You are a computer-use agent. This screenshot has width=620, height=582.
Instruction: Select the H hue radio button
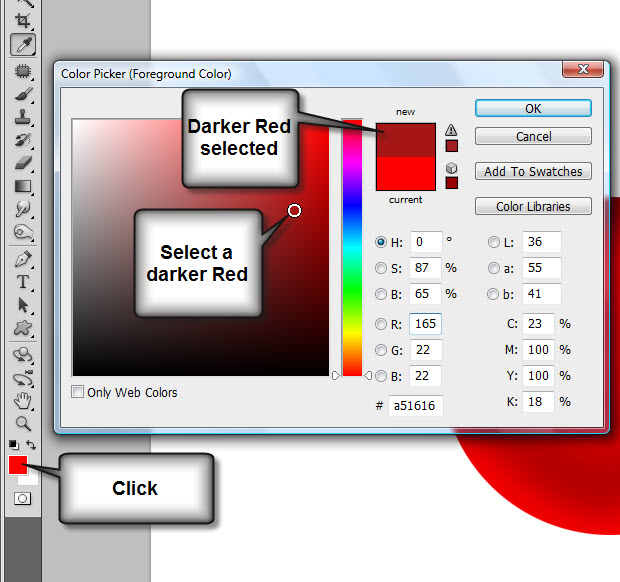coord(381,242)
